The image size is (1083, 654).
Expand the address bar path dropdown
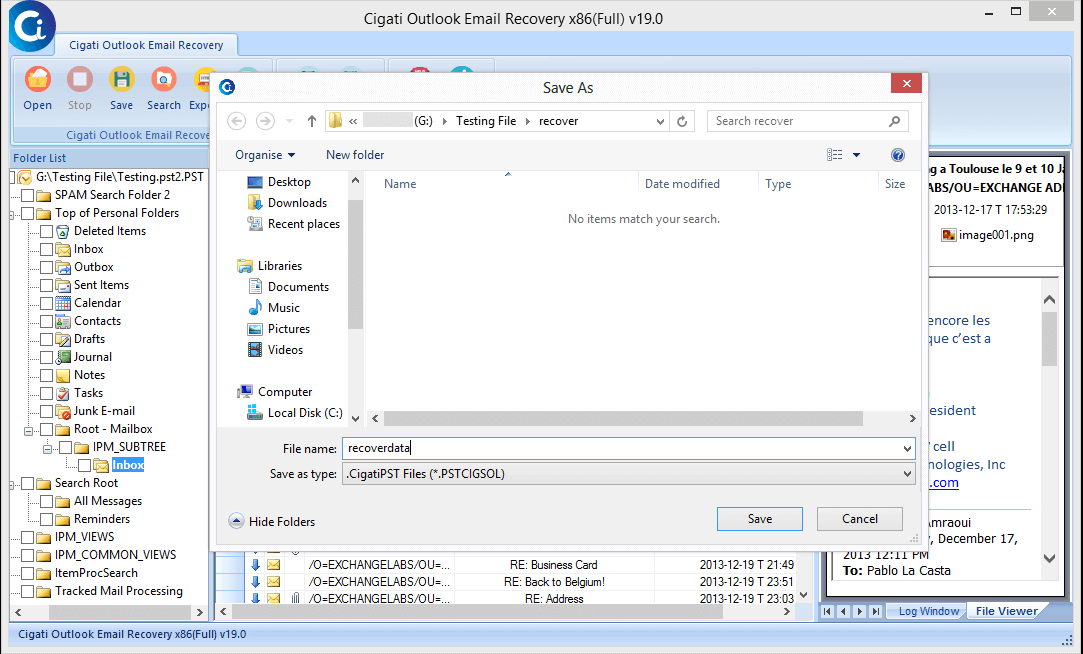pyautogui.click(x=660, y=121)
